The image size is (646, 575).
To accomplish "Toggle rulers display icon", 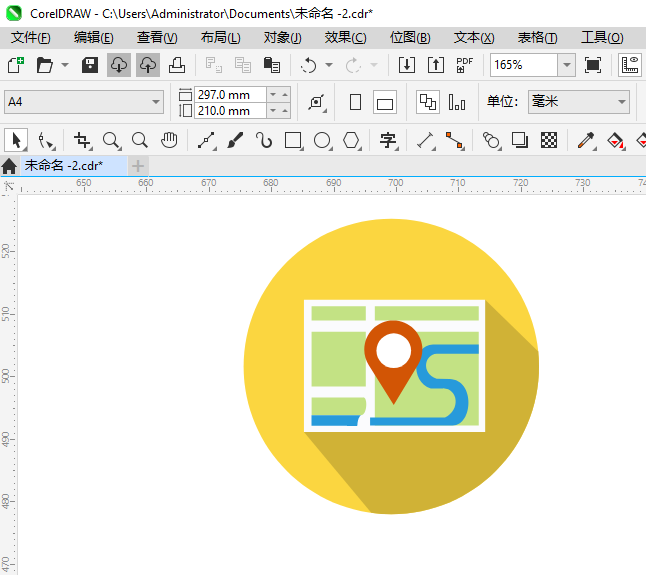I will point(630,65).
